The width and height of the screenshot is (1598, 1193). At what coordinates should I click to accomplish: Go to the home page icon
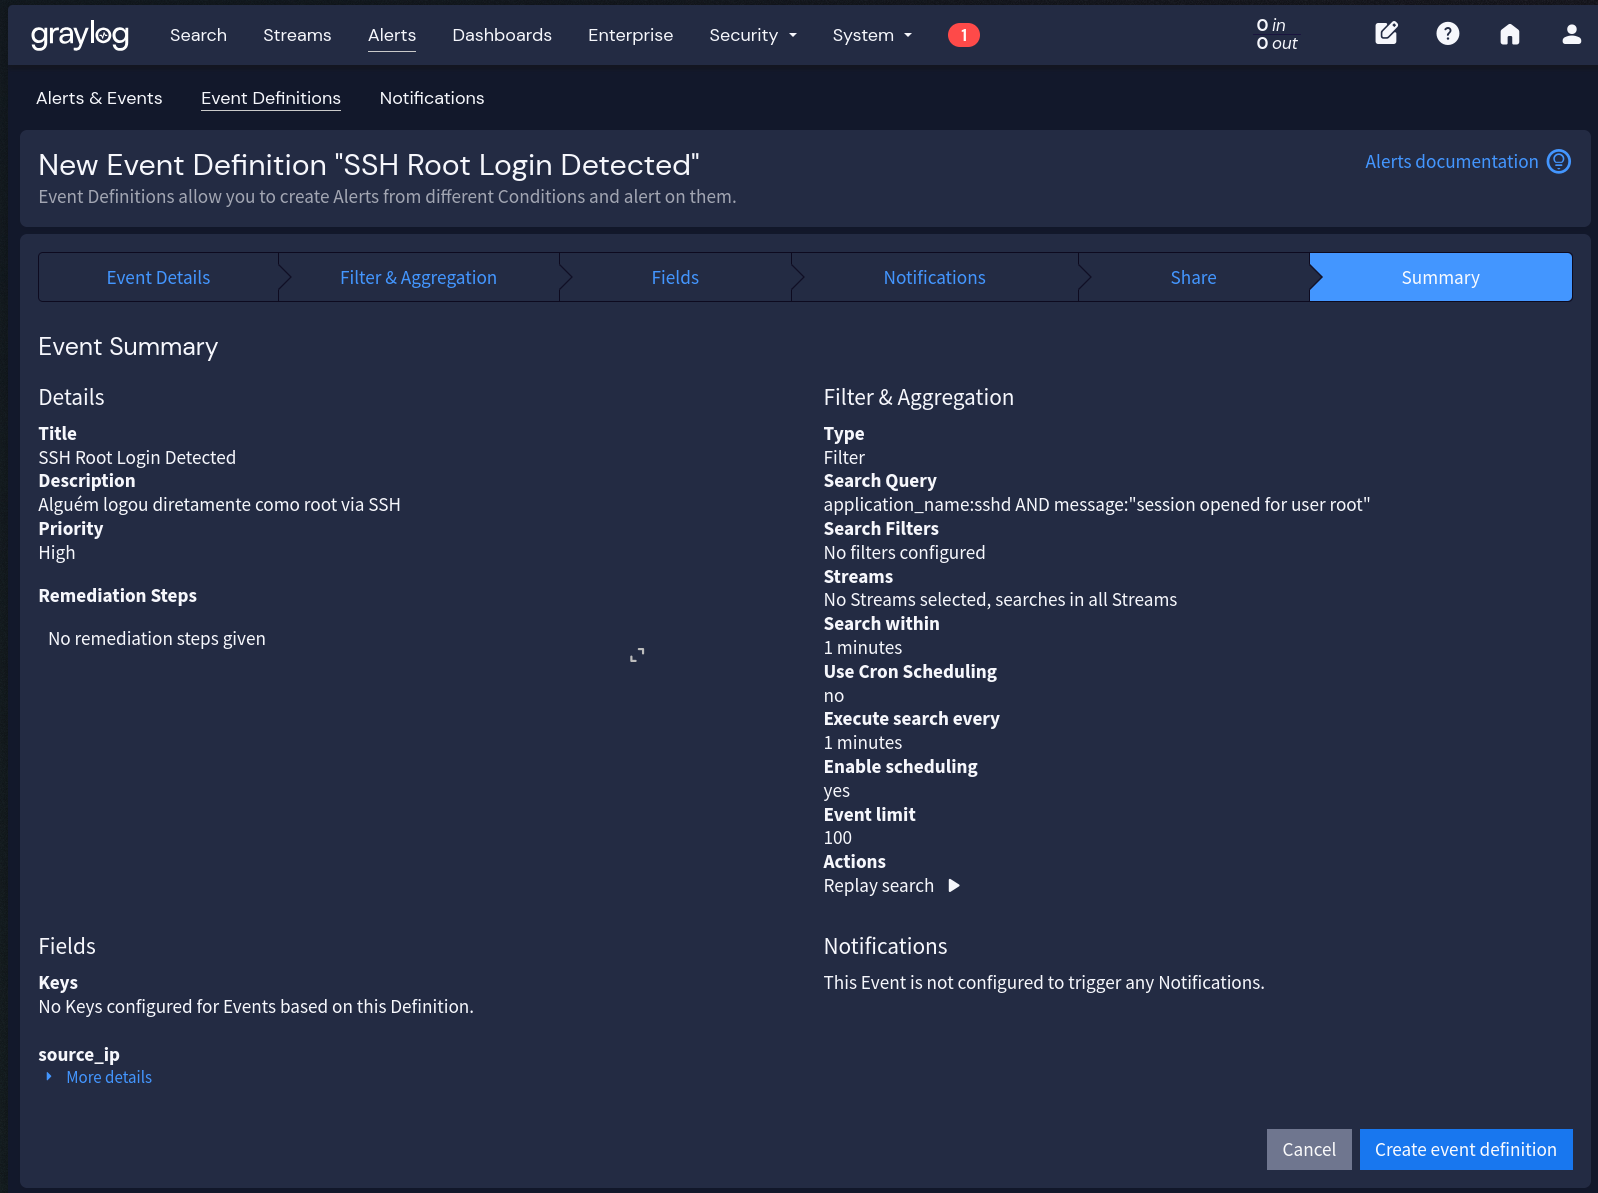1509,35
